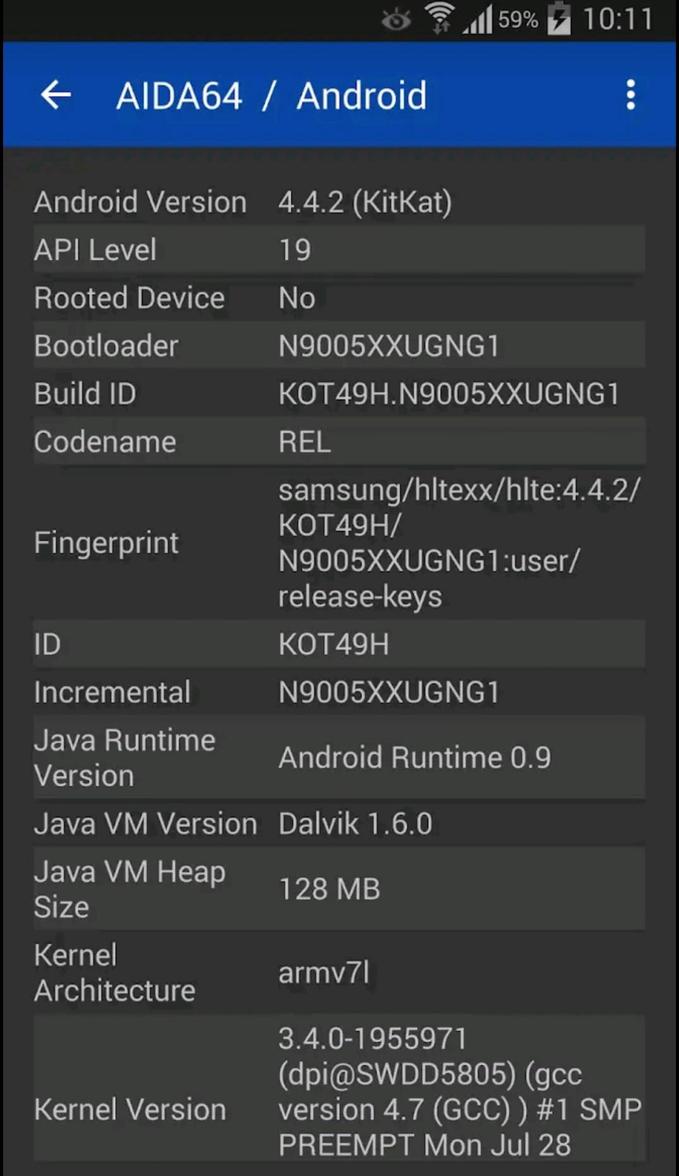Tap the Codename REL entry
The height and width of the screenshot is (1176, 679).
pyautogui.click(x=340, y=441)
